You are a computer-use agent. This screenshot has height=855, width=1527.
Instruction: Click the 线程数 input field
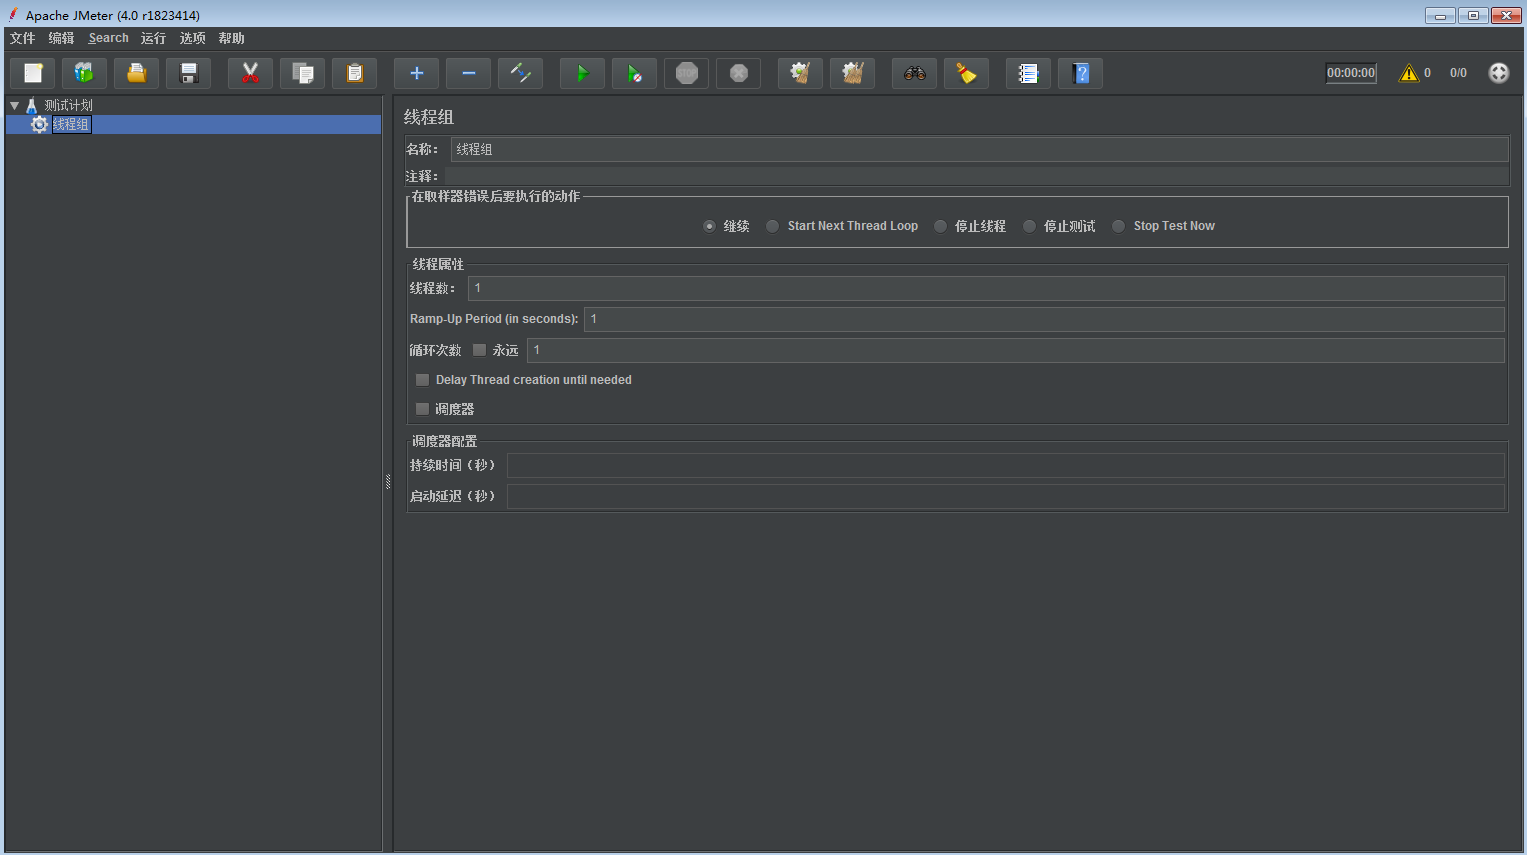coord(986,288)
